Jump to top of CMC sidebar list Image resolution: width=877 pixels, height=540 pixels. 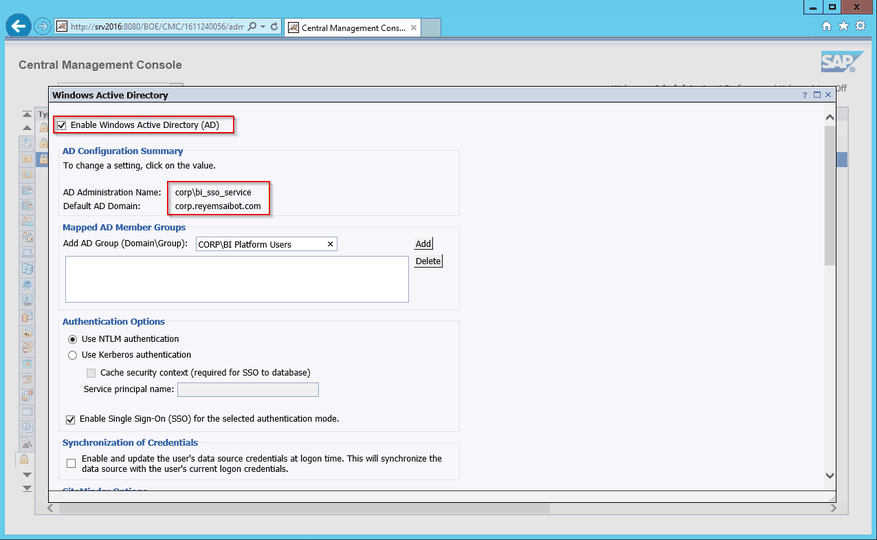click(27, 114)
